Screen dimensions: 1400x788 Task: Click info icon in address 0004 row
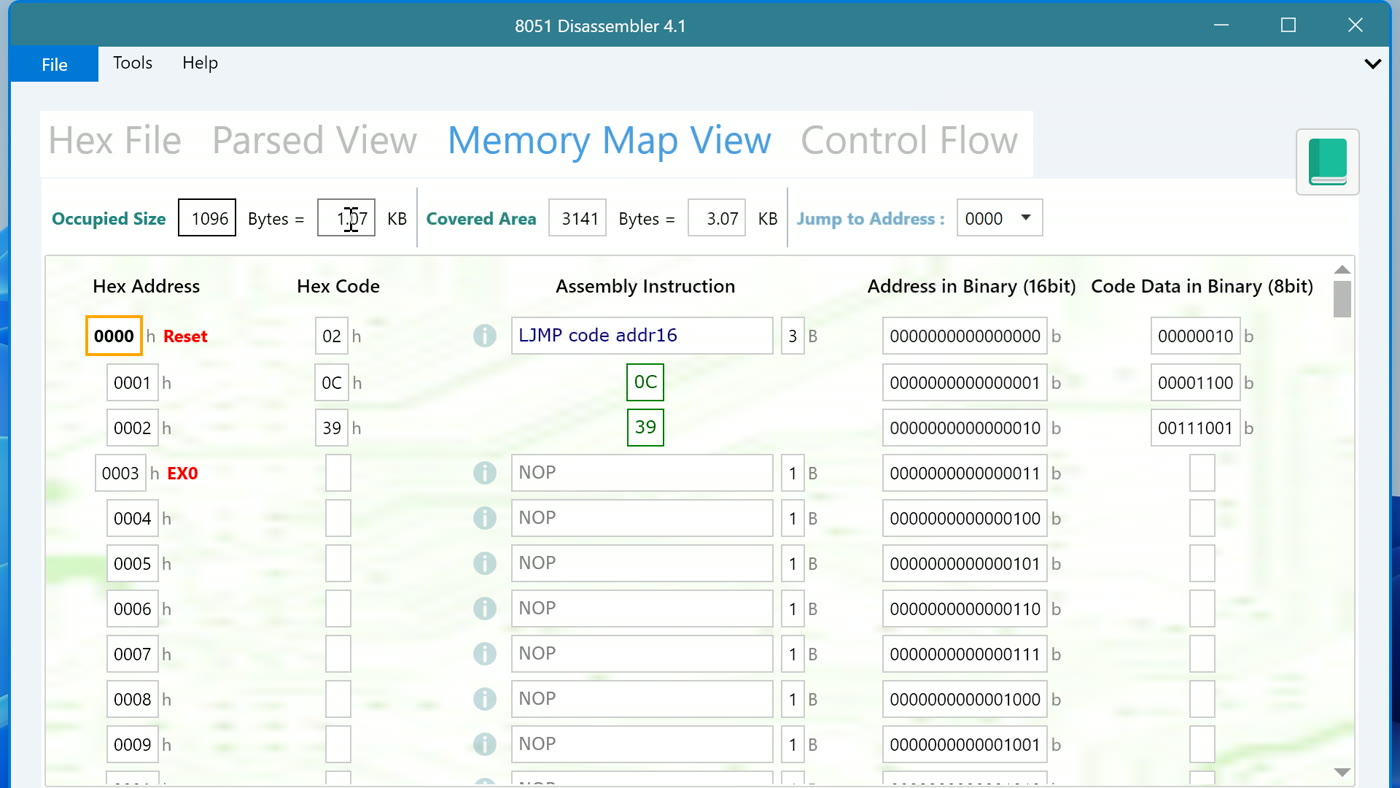coord(485,518)
